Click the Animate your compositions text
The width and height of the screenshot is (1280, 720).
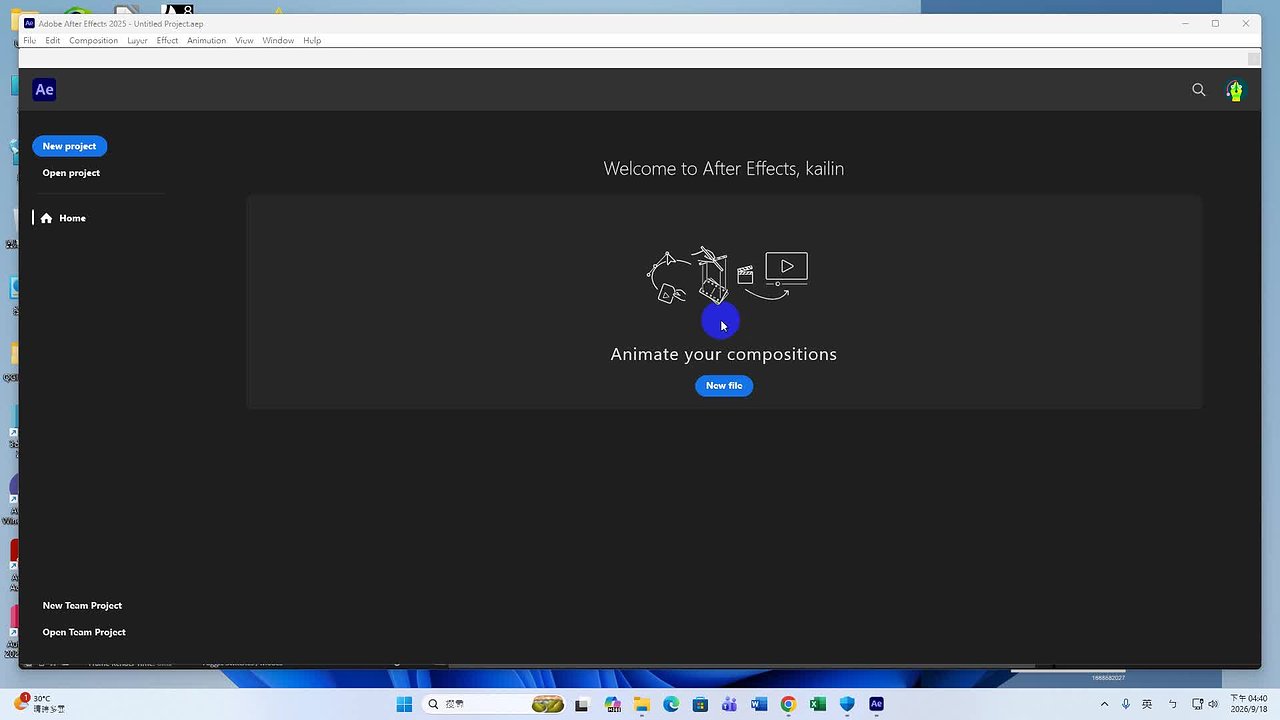[x=724, y=354]
